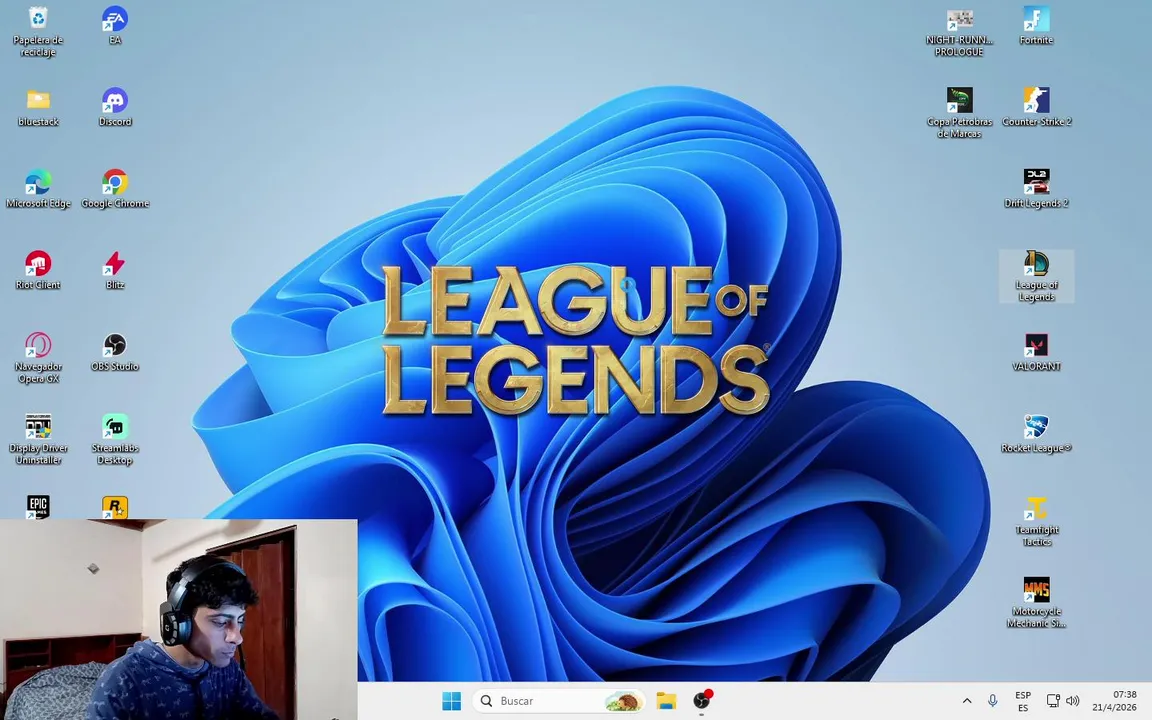Open the volume speaker tray icon
The width and height of the screenshot is (1152, 720).
point(1073,701)
